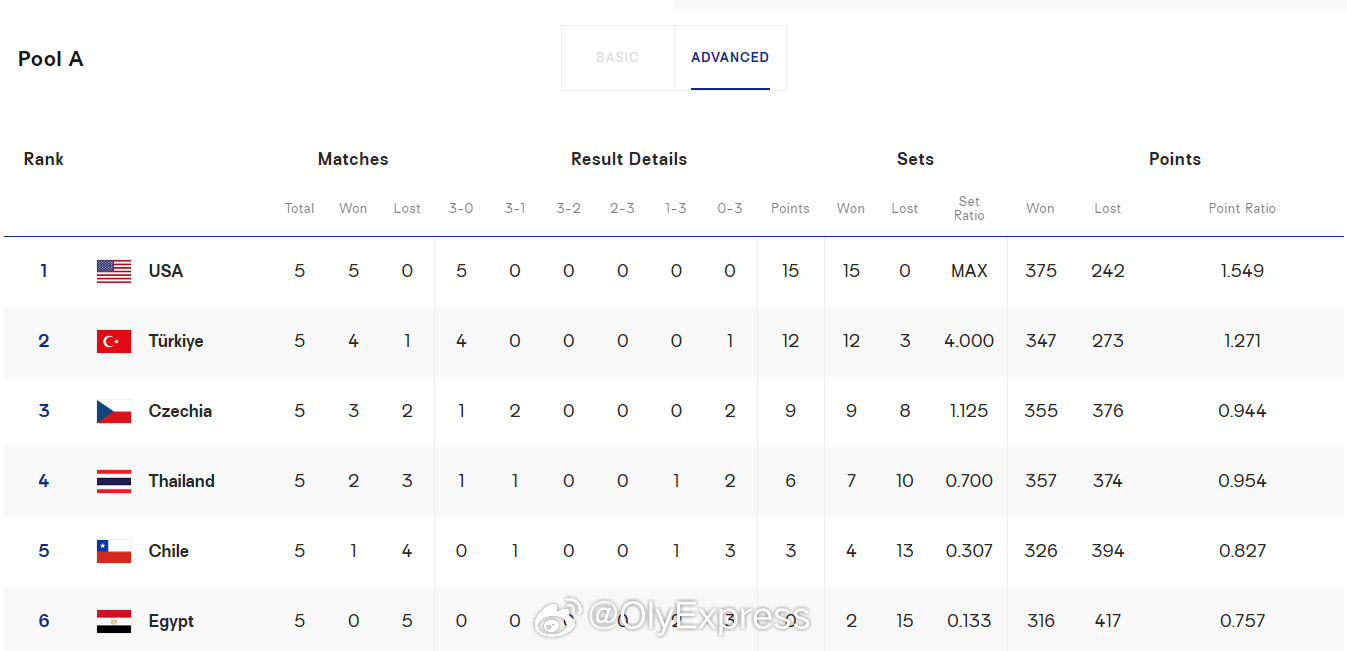Open the Chile team name
This screenshot has width=1347, height=651.
169,551
